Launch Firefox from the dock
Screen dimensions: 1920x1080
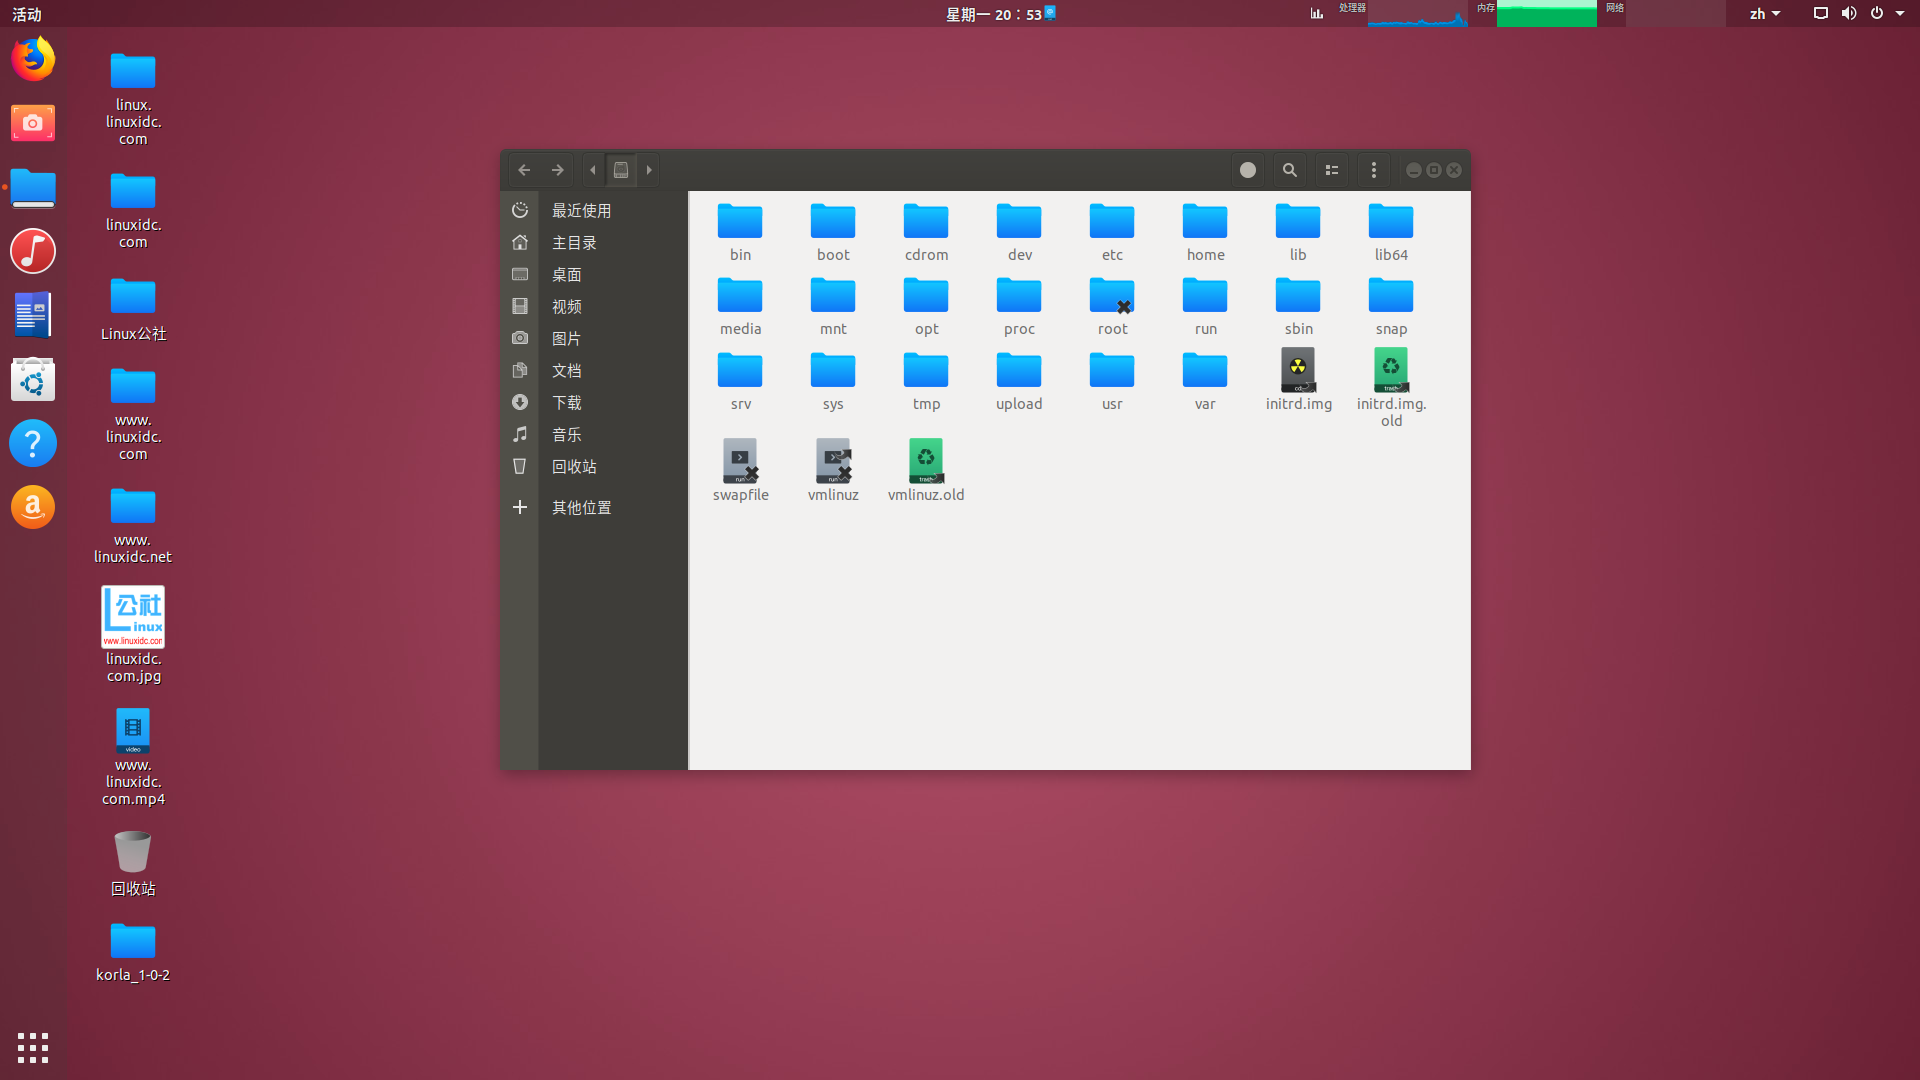pos(33,59)
